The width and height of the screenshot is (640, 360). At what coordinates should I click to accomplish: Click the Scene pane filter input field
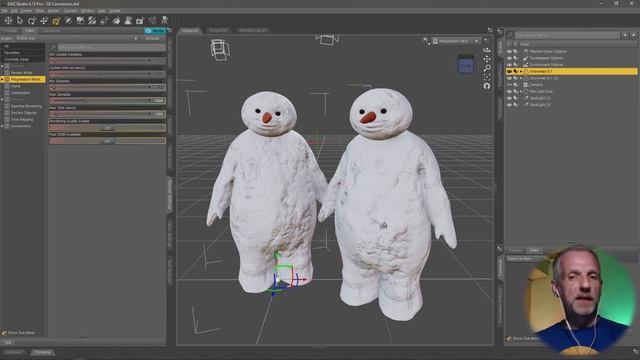[x=567, y=36]
